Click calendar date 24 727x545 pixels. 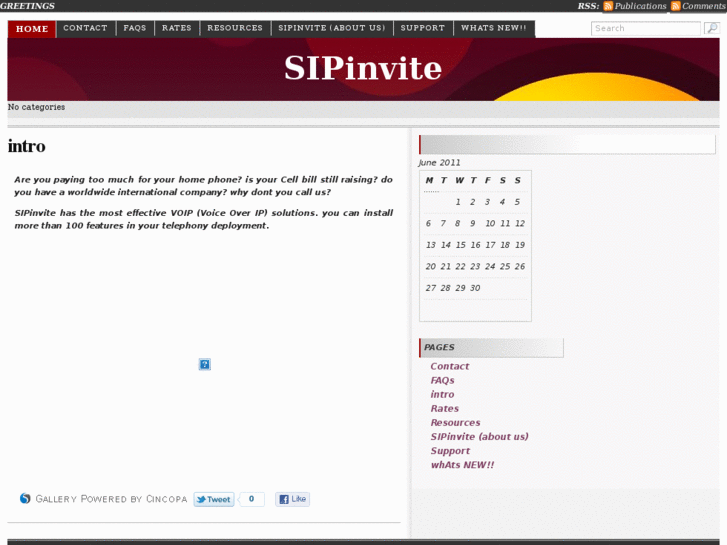[x=490, y=266]
